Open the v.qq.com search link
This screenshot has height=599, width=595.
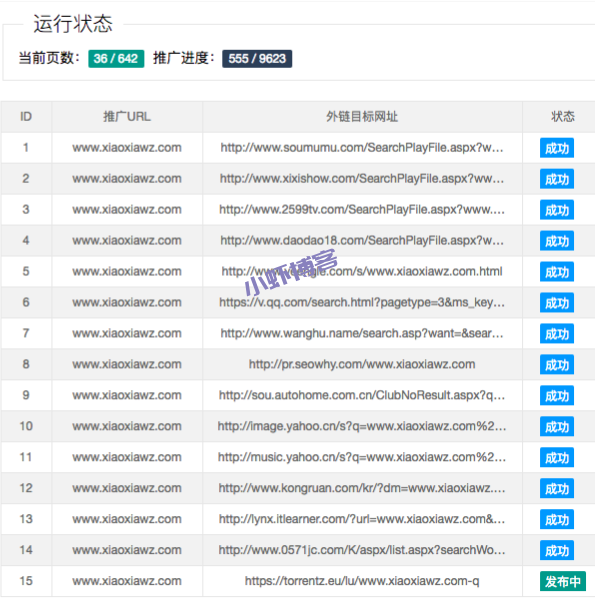pos(362,302)
